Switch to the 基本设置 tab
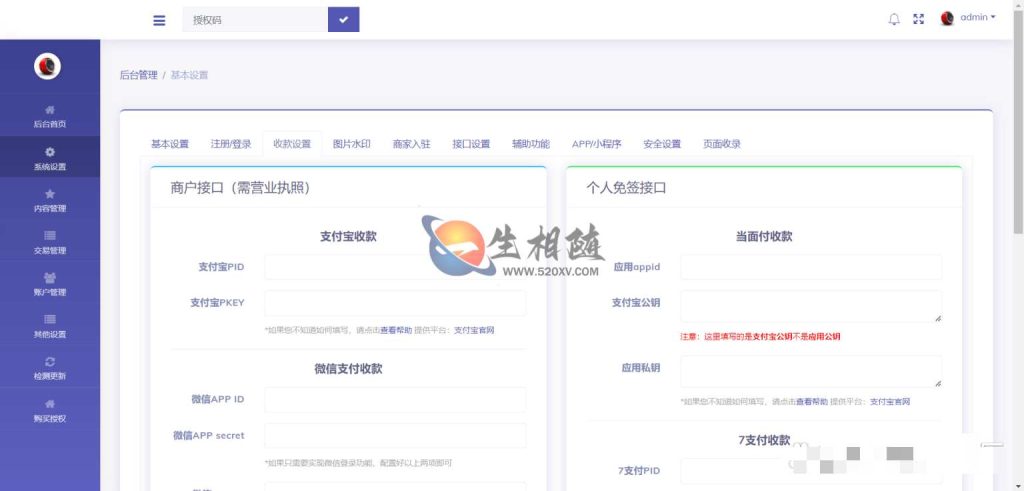The height and width of the screenshot is (491, 1024). pyautogui.click(x=170, y=144)
